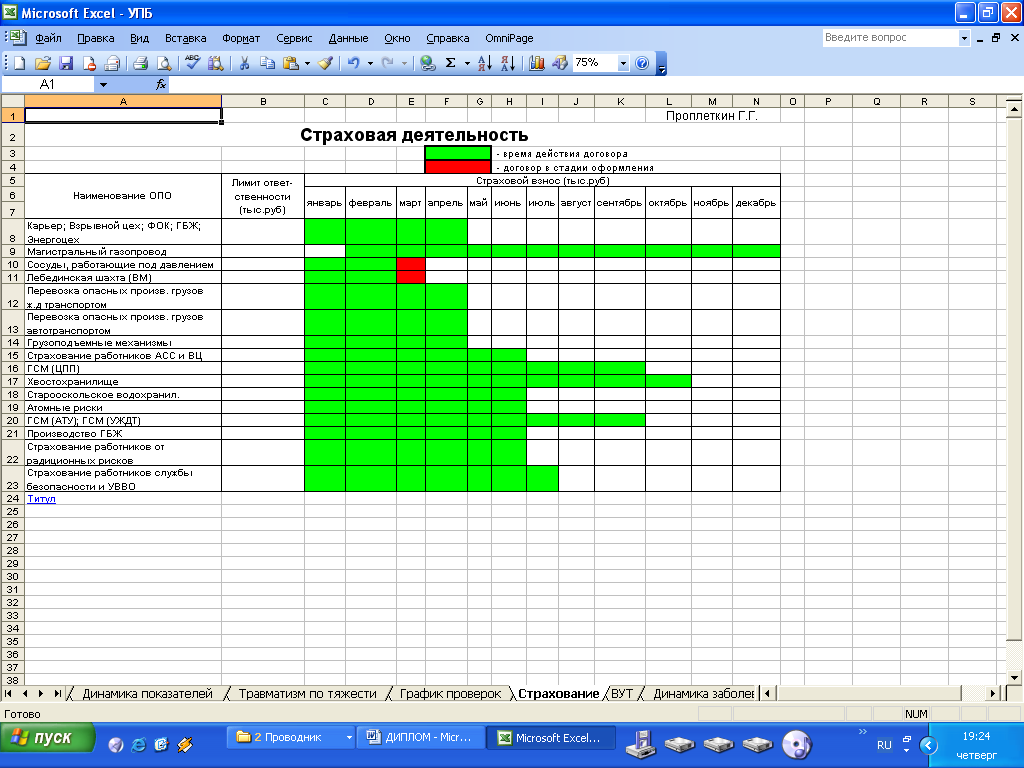This screenshot has height=768, width=1024.
Task: Select the Динамика показателей sheet tab
Action: click(x=148, y=694)
